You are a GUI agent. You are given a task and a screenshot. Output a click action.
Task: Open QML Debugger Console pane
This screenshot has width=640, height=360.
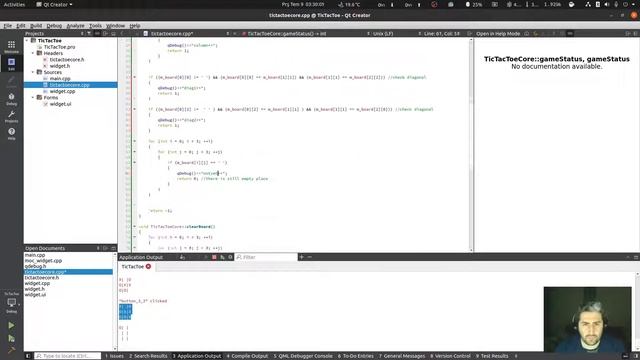(x=303, y=356)
